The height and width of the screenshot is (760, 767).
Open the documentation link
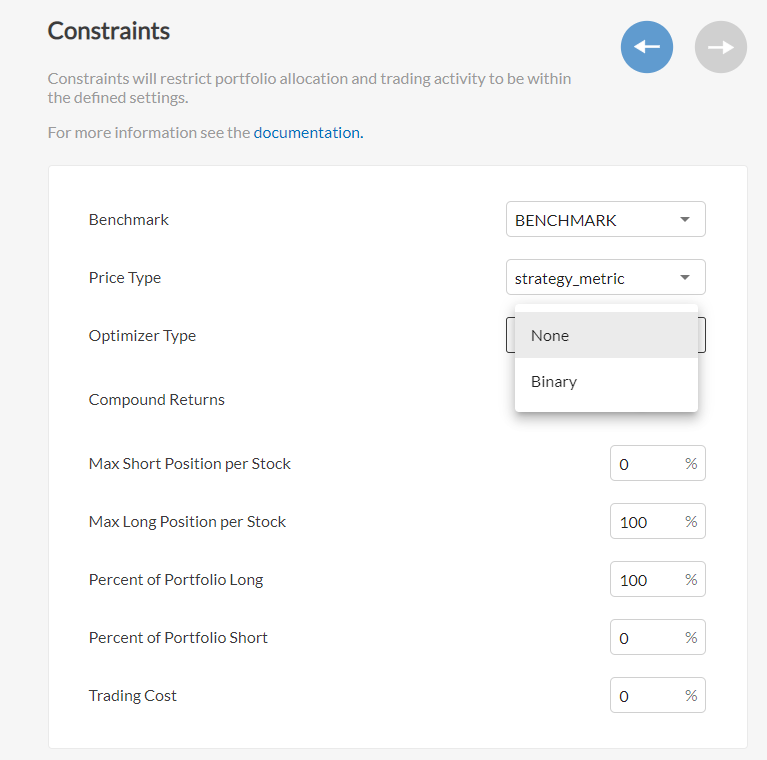308,133
